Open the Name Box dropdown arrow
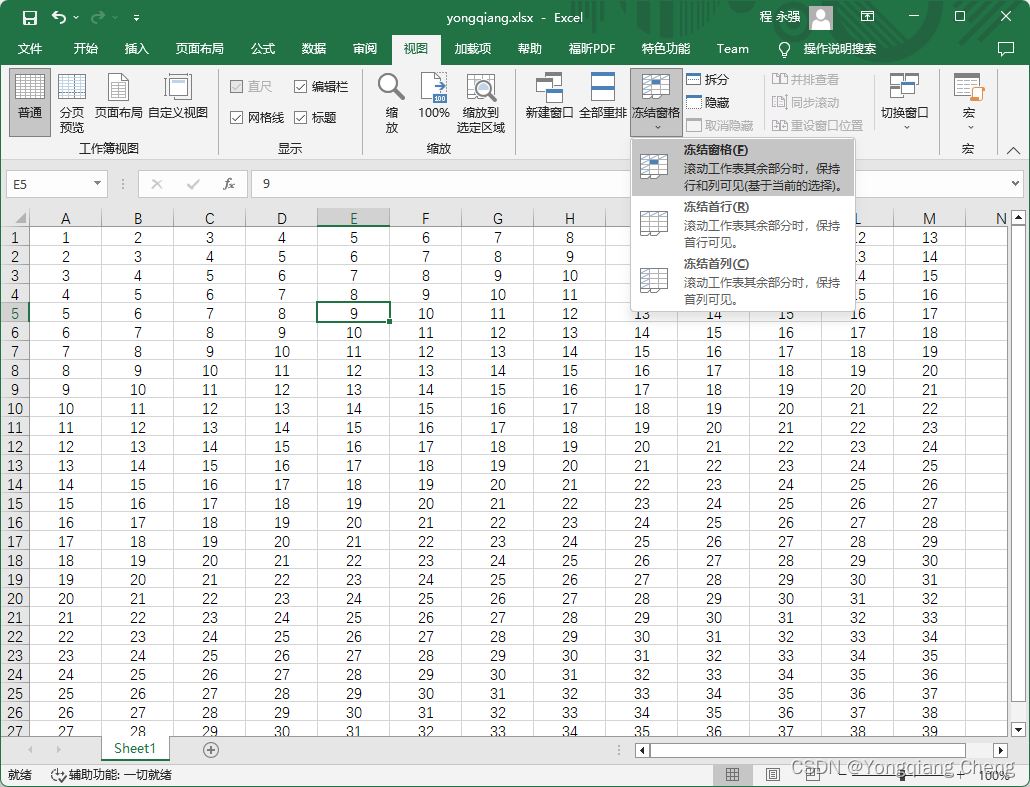 coord(97,183)
